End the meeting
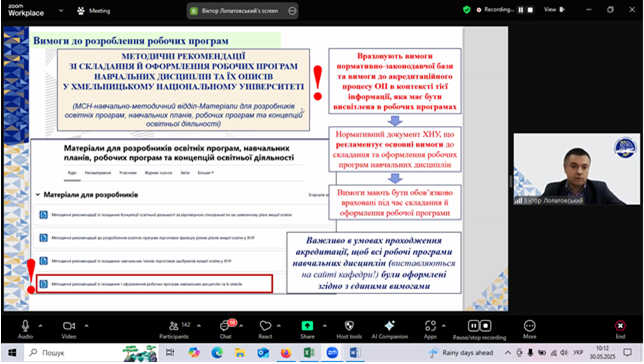 620,329
